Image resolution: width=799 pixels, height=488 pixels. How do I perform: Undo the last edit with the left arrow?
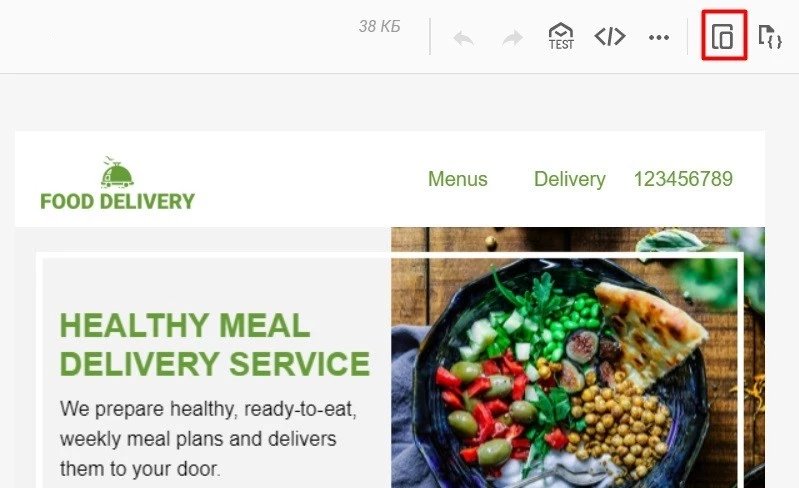tap(463, 38)
